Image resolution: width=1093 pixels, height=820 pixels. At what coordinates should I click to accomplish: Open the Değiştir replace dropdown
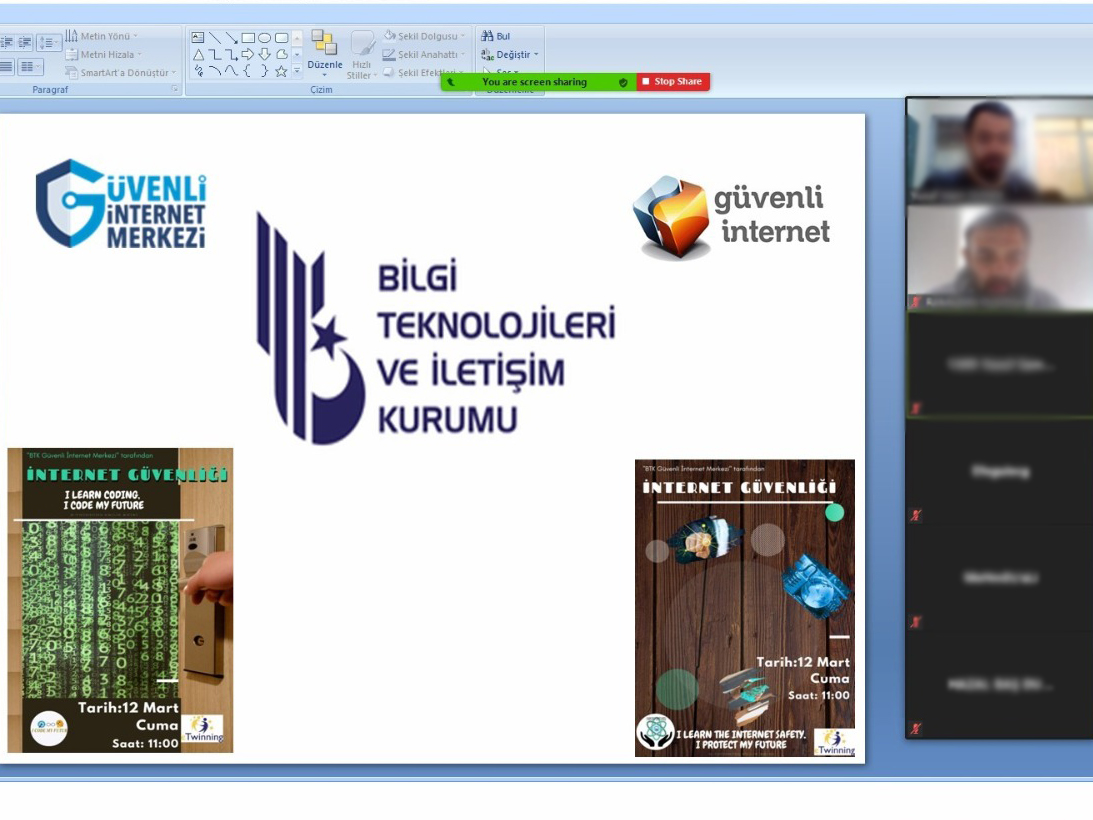pyautogui.click(x=510, y=54)
